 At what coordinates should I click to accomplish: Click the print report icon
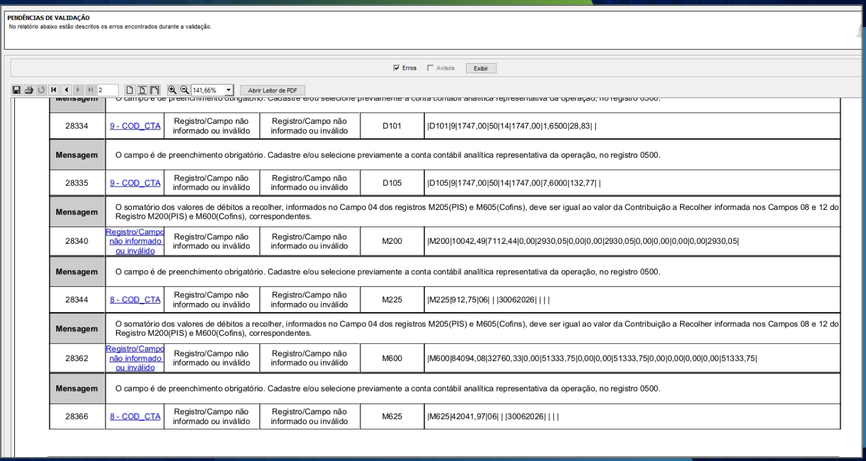click(29, 90)
